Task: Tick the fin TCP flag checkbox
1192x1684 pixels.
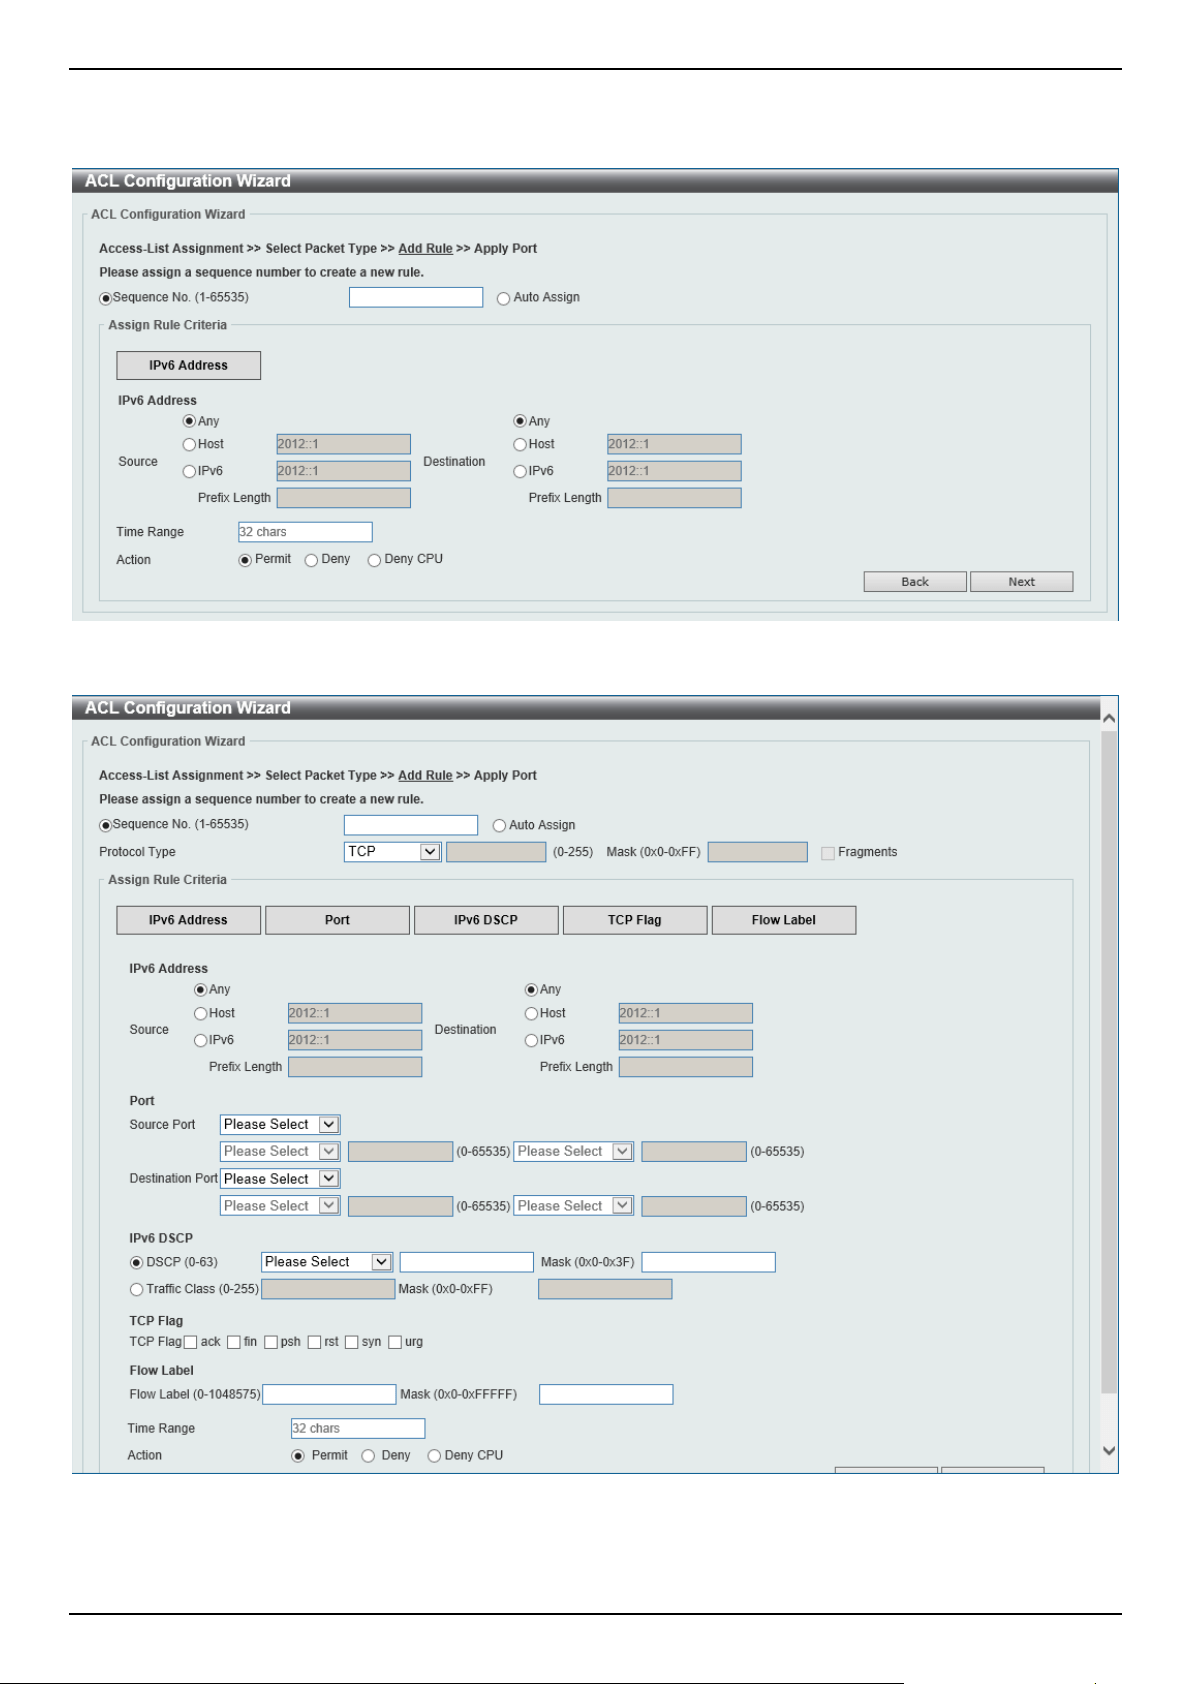Action: pyautogui.click(x=234, y=1342)
